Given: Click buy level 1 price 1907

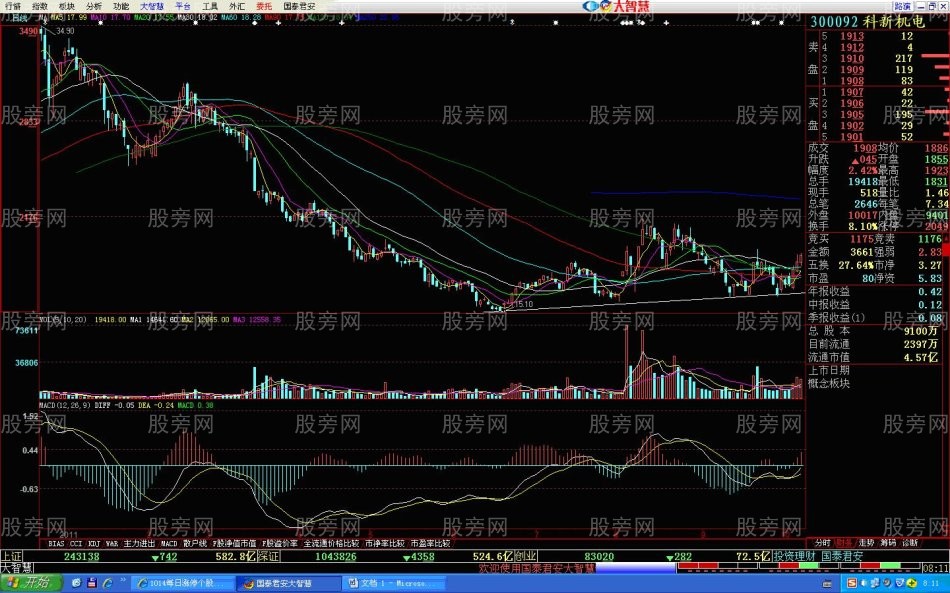Looking at the screenshot, I should click(851, 92).
